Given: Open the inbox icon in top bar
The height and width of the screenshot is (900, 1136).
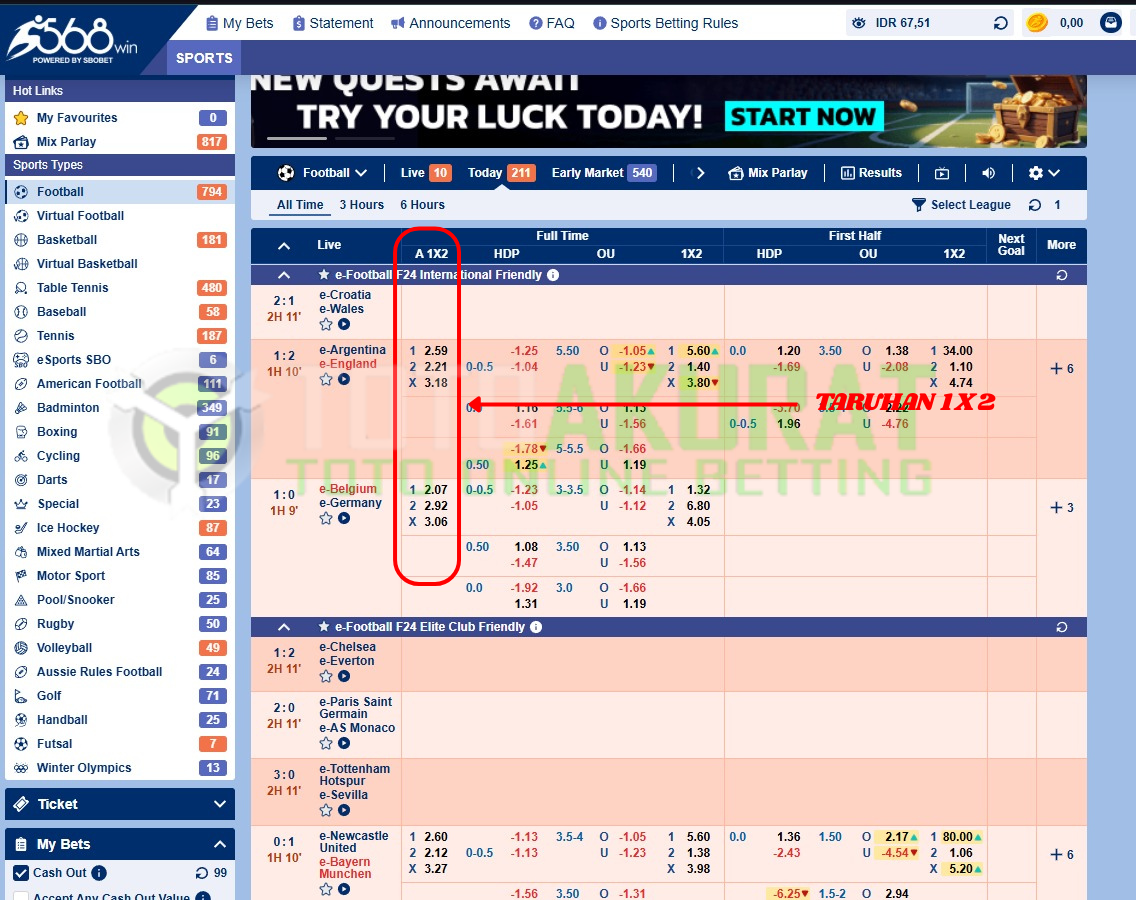Looking at the screenshot, I should tap(1110, 23).
